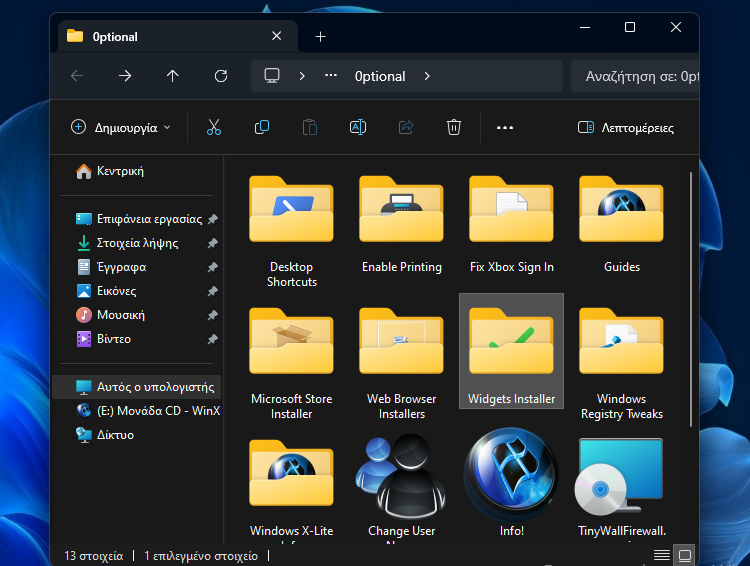Image resolution: width=750 pixels, height=566 pixels.
Task: Select the Fix Xbox Sign In folder
Action: coord(511,224)
